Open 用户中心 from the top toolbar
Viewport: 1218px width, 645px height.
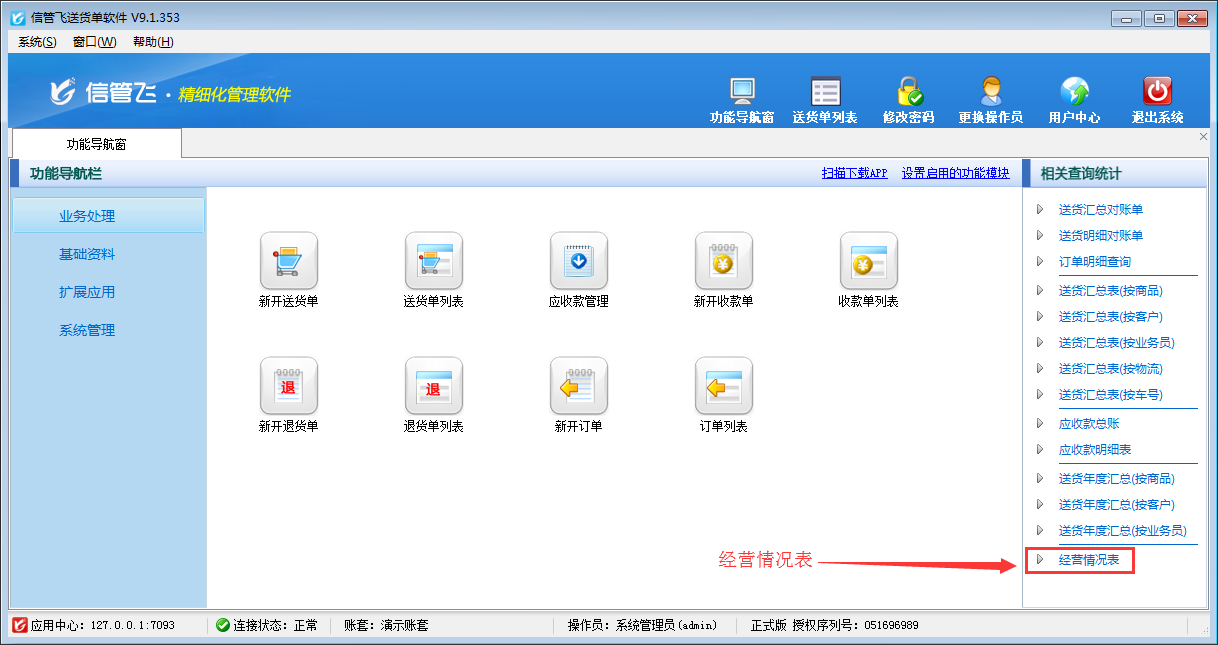1074,100
